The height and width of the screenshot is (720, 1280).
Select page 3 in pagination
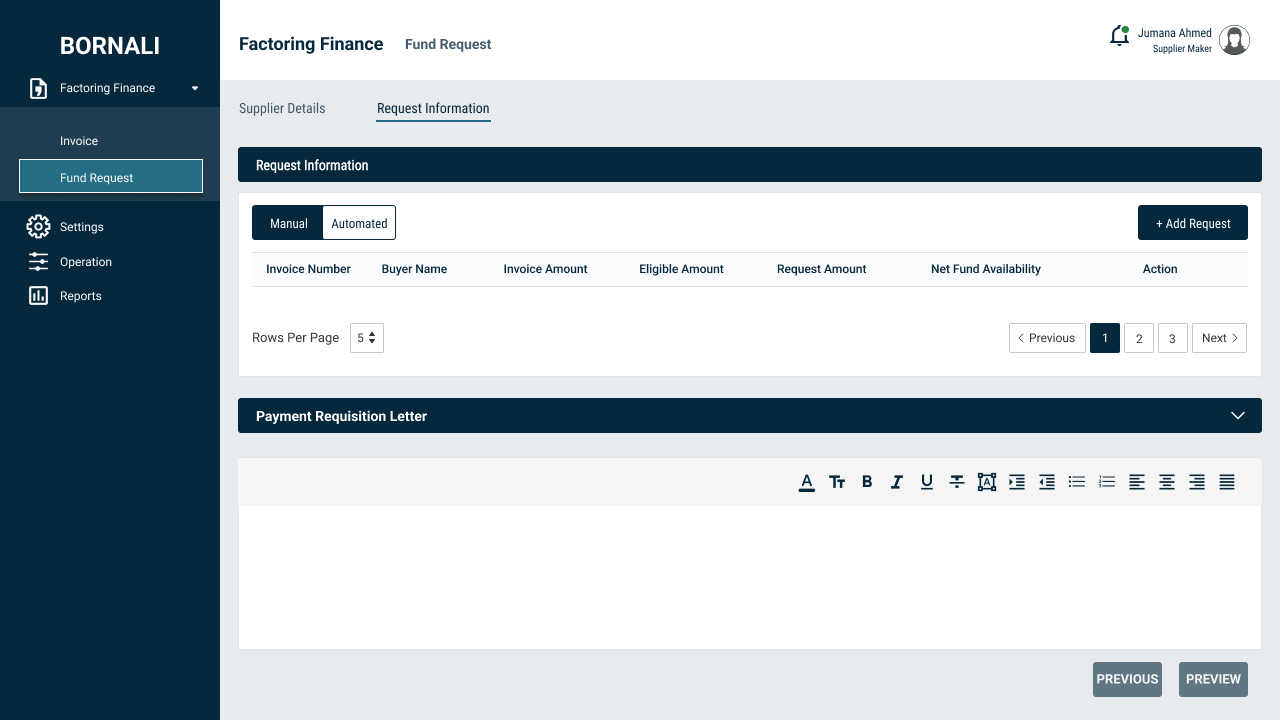pos(1173,338)
